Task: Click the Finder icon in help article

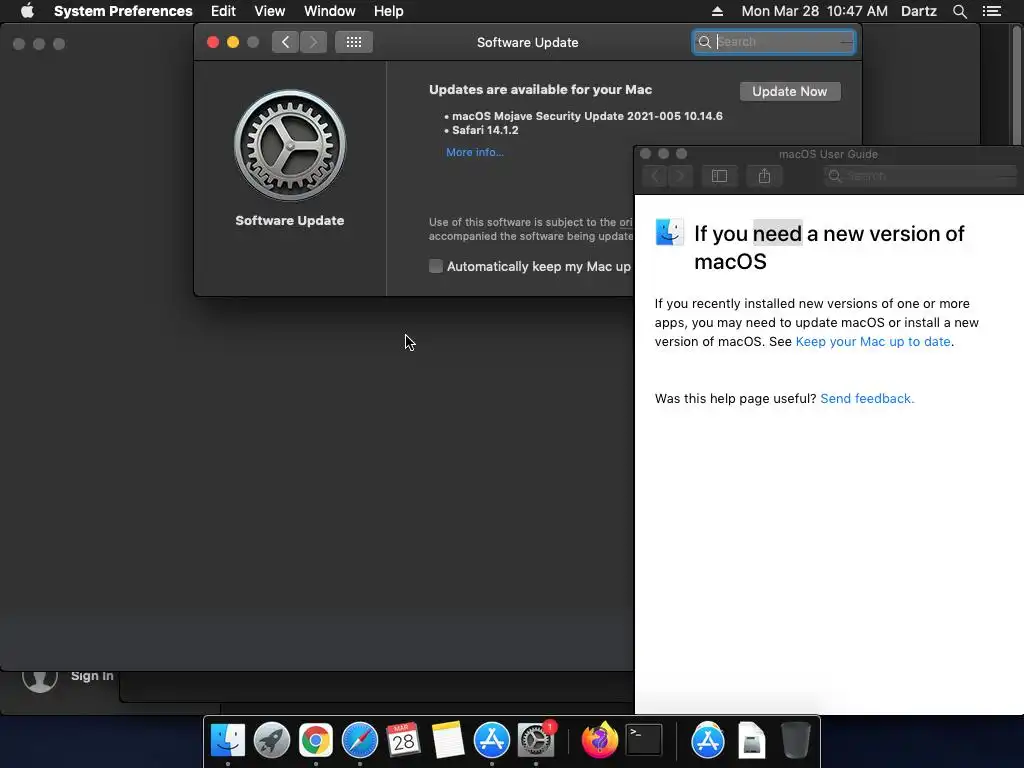Action: click(669, 232)
